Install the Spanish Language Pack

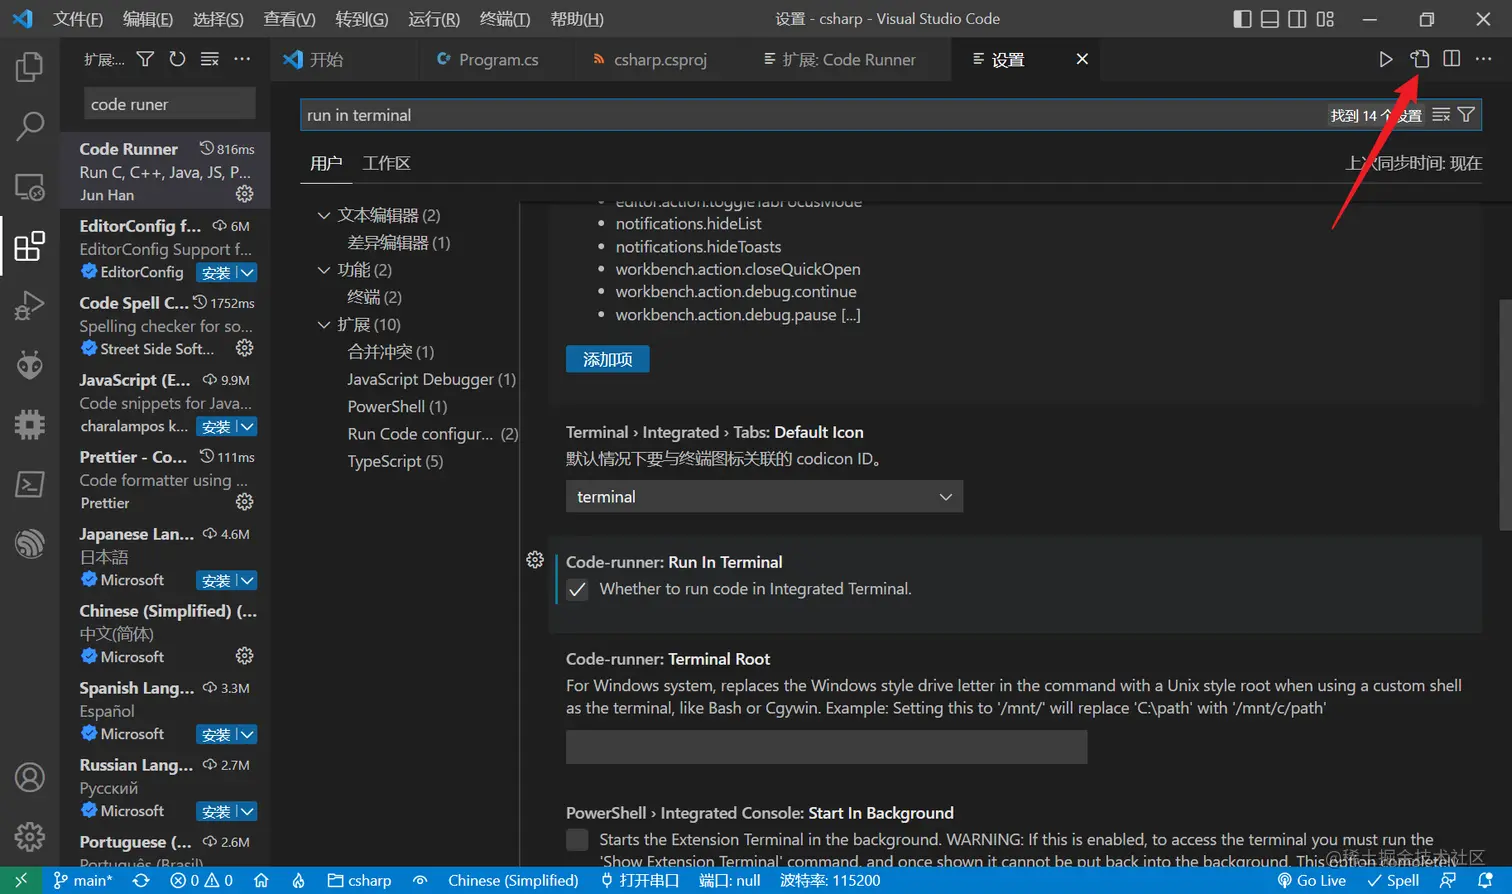[x=216, y=735]
